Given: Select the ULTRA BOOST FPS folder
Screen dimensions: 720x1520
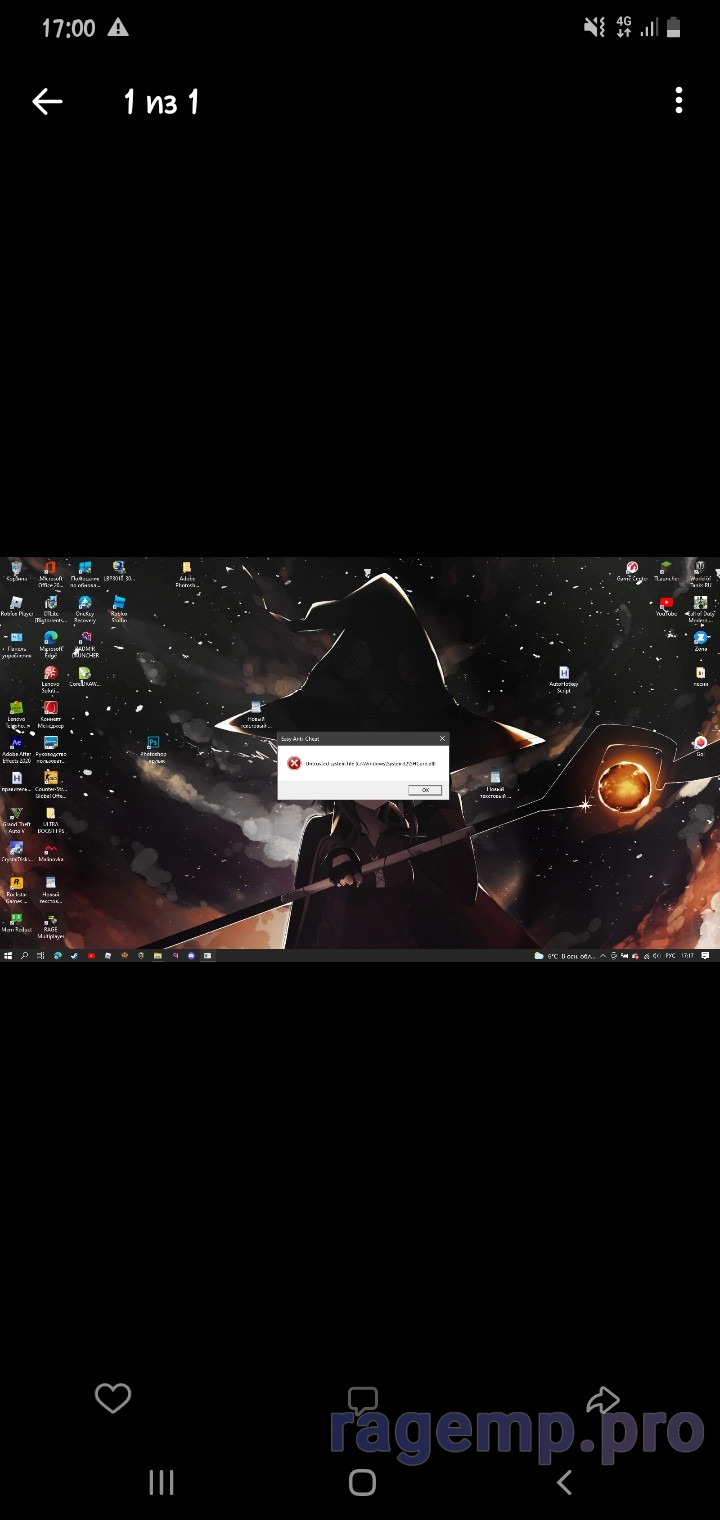Looking at the screenshot, I should coord(50,820).
